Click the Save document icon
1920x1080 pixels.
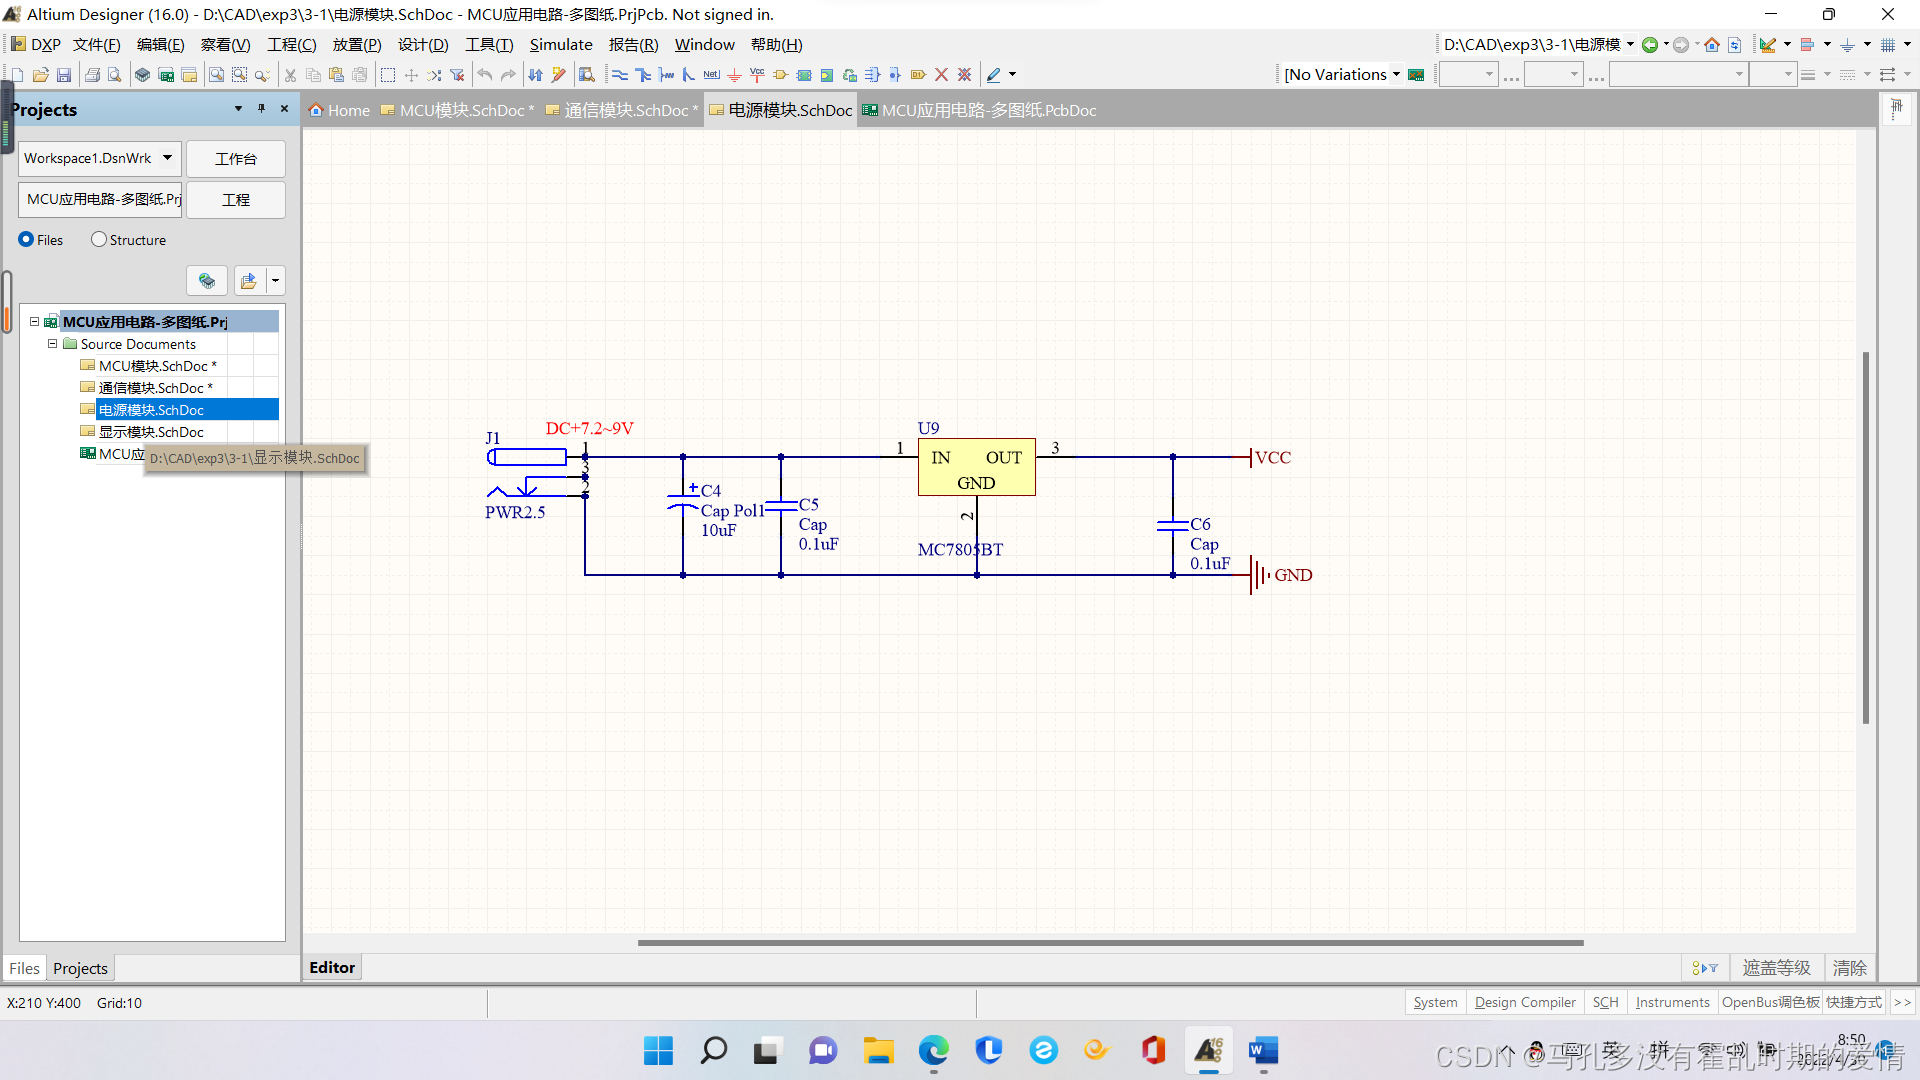64,75
